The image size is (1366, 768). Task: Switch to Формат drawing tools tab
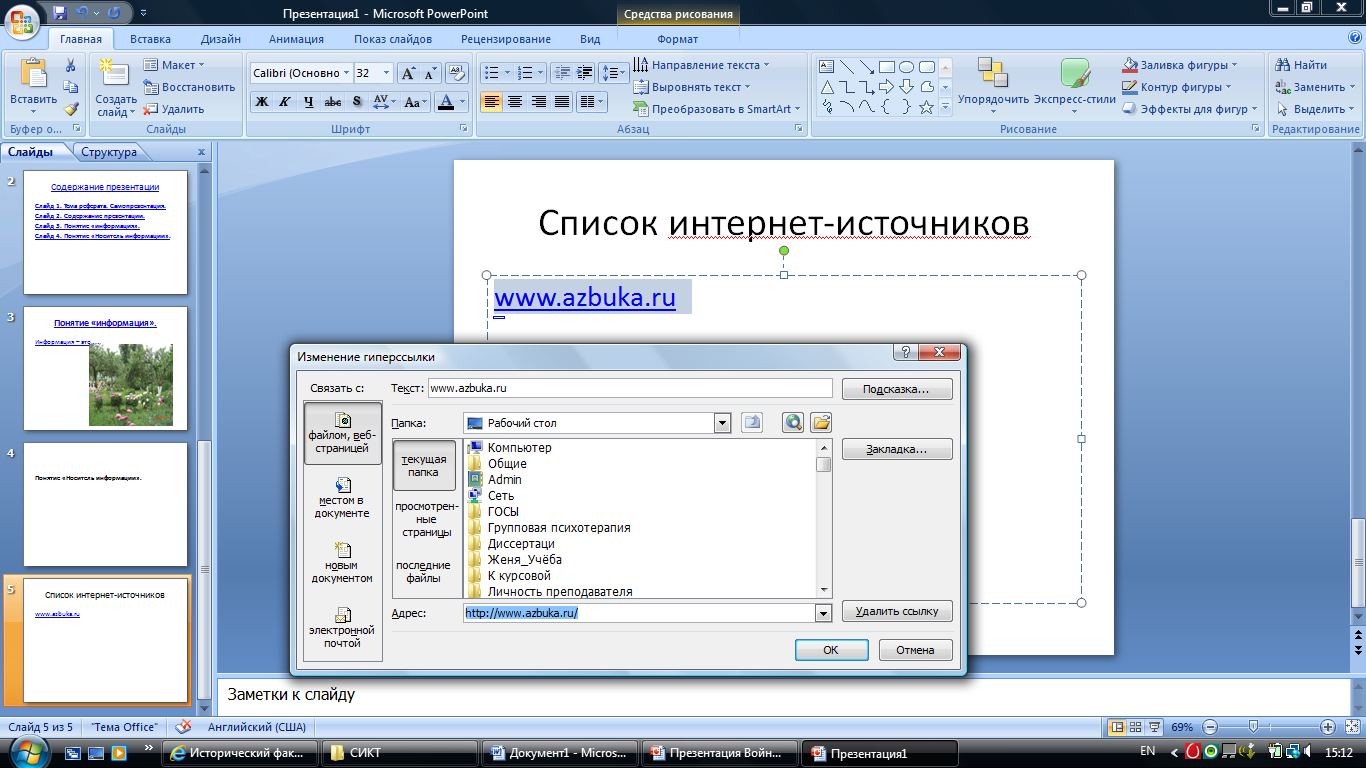(678, 39)
